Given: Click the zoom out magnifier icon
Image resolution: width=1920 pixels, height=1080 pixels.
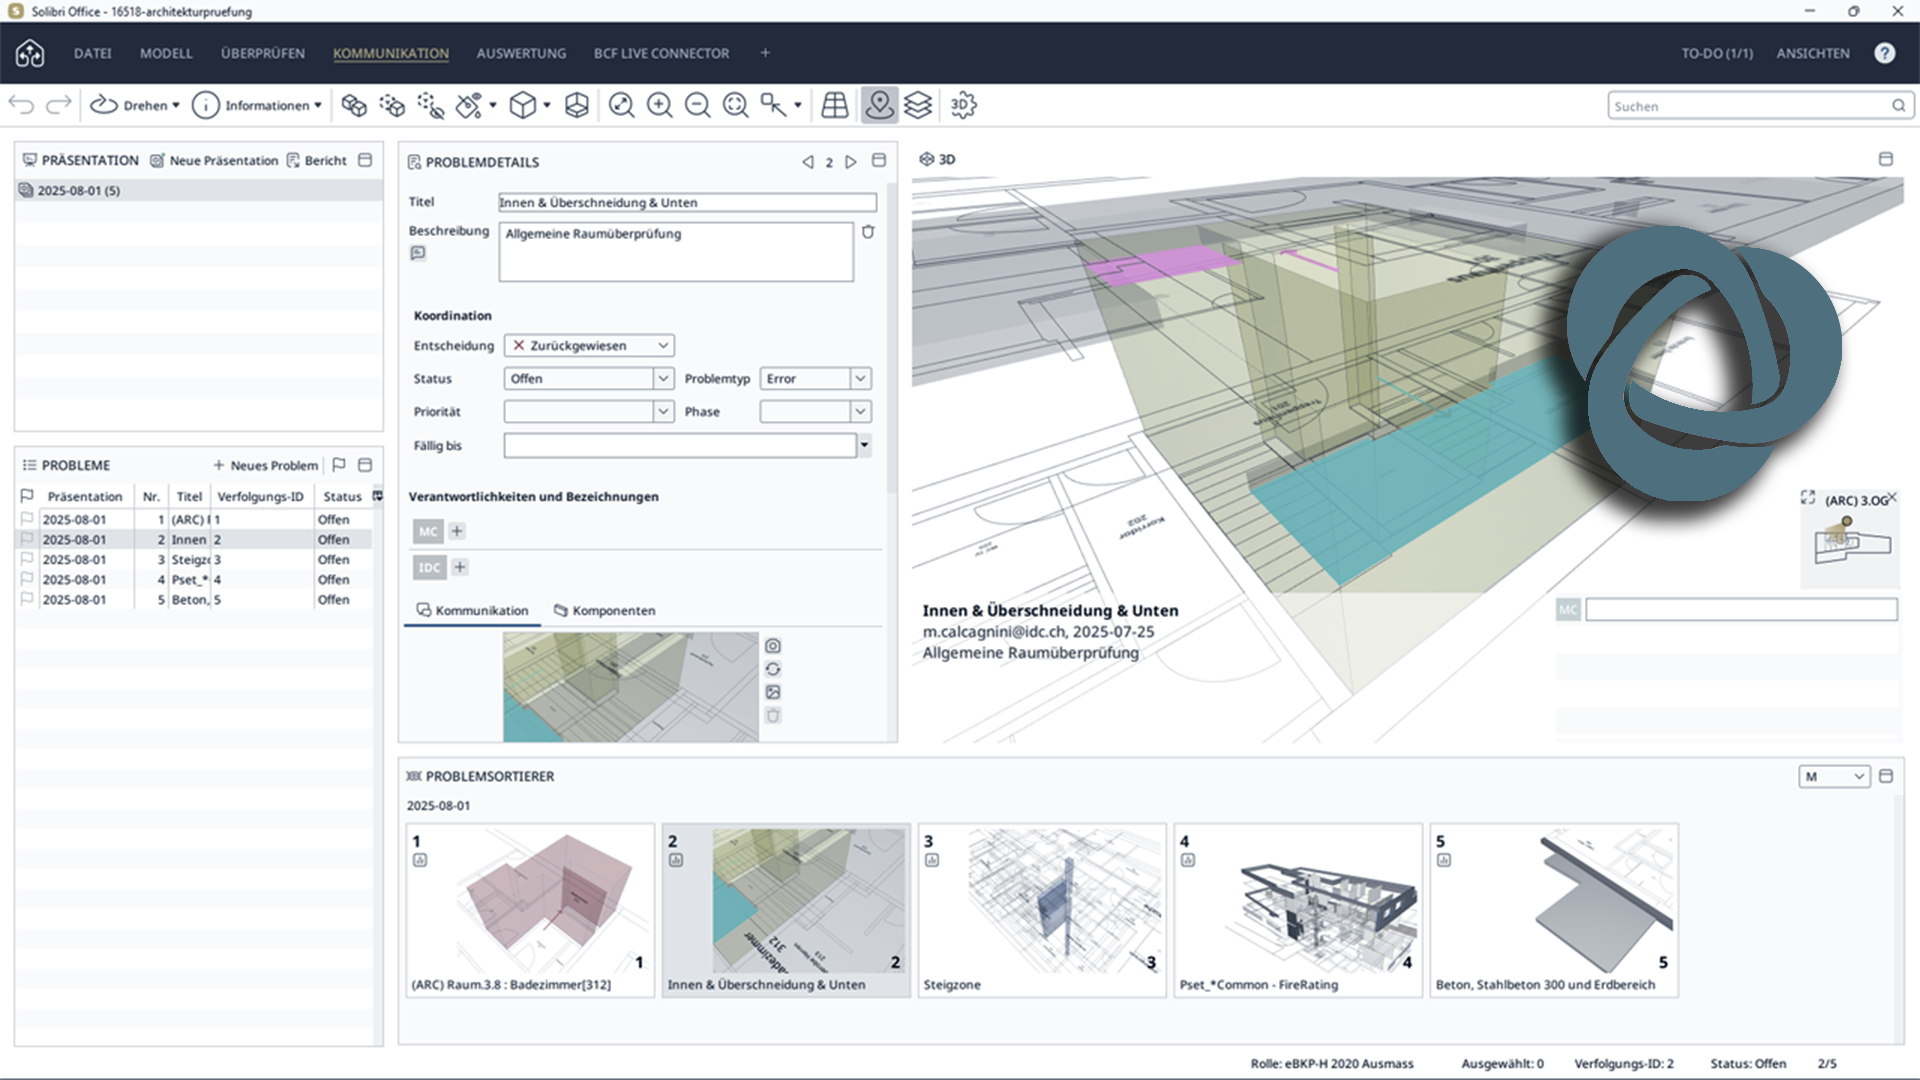Looking at the screenshot, I should [697, 105].
